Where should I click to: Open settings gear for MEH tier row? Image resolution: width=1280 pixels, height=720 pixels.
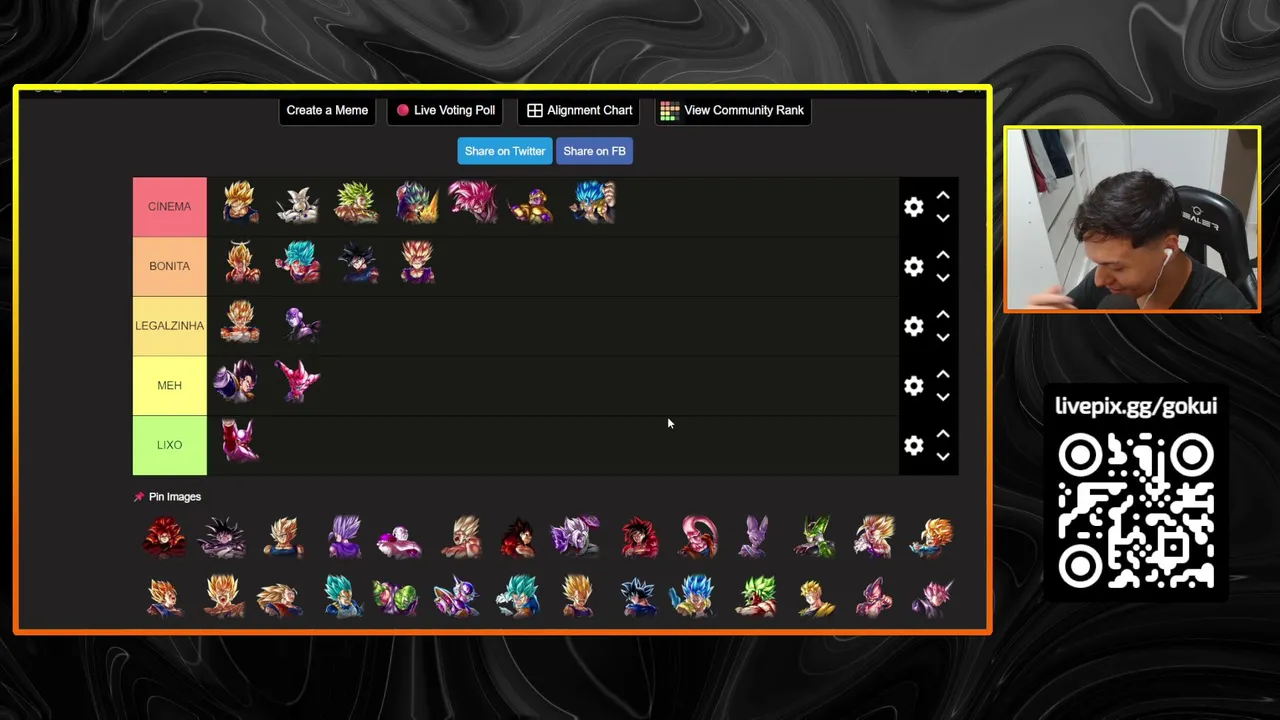coord(913,386)
